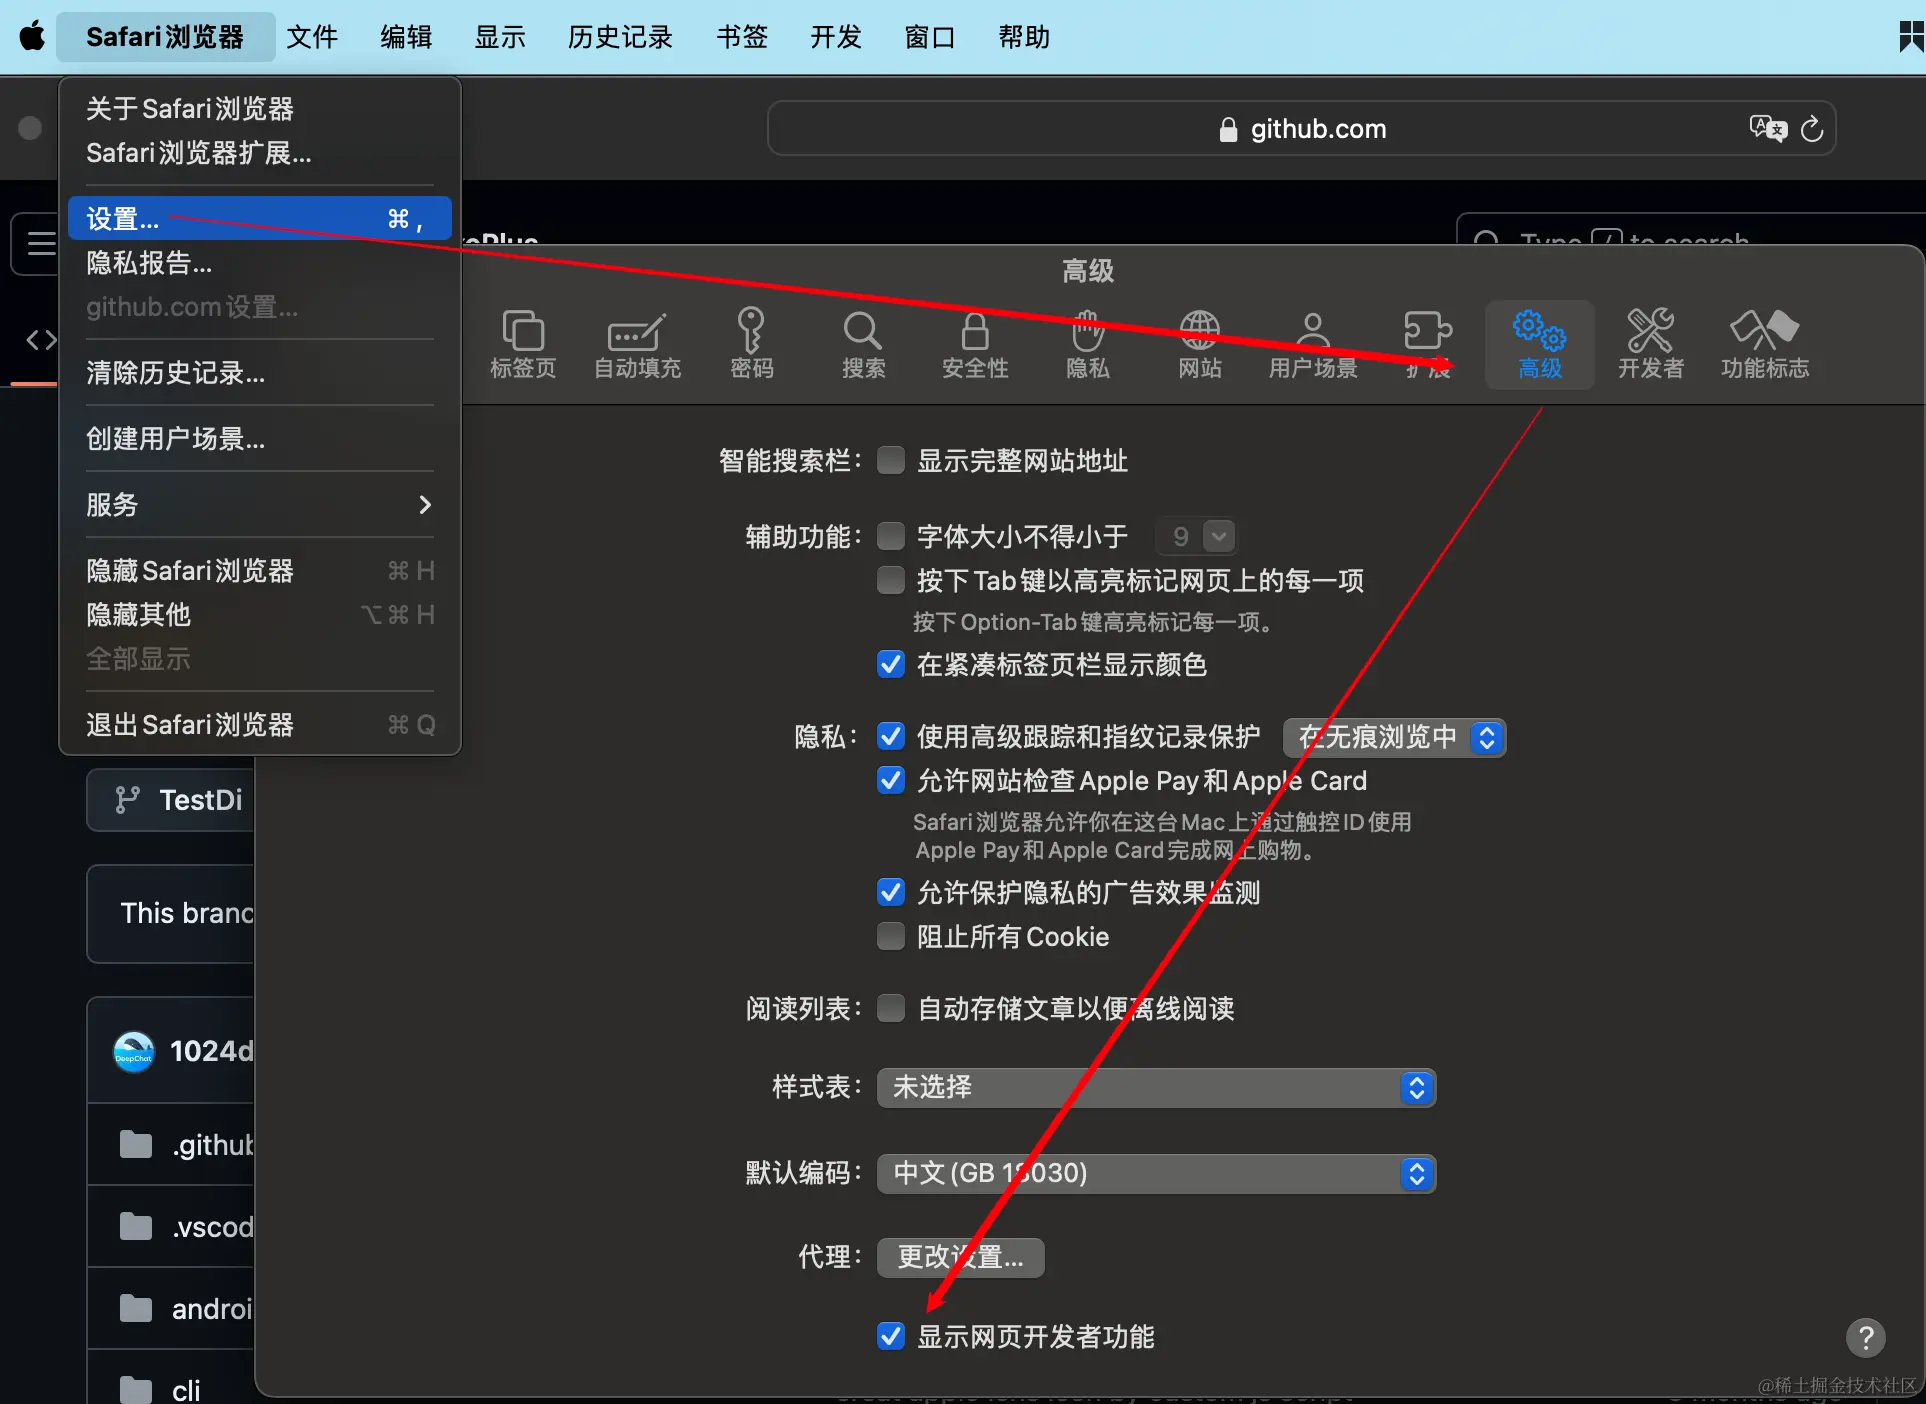Change minimum font size dropdown
Screen dimensions: 1926x1404
click(x=1196, y=536)
